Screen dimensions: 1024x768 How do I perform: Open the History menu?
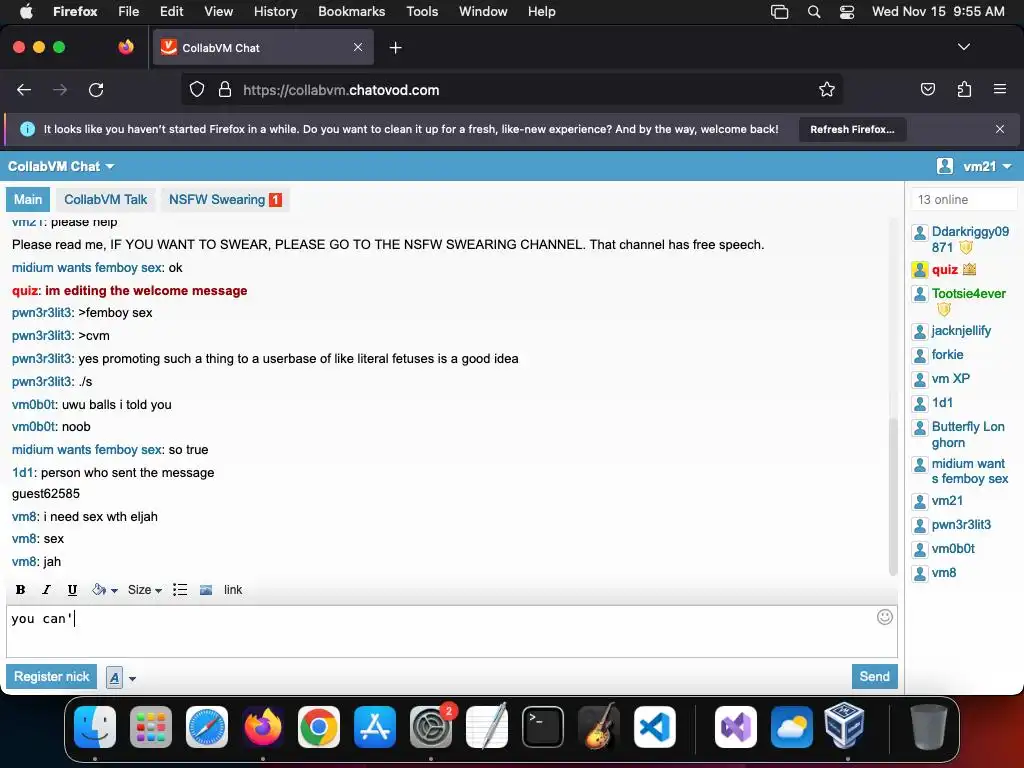tap(275, 11)
